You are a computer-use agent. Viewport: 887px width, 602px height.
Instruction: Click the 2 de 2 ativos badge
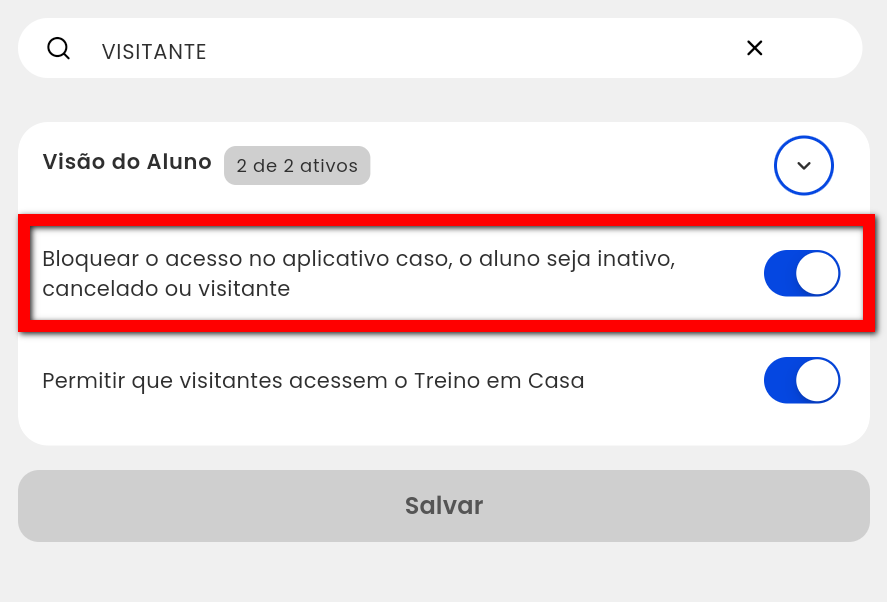tap(297, 166)
